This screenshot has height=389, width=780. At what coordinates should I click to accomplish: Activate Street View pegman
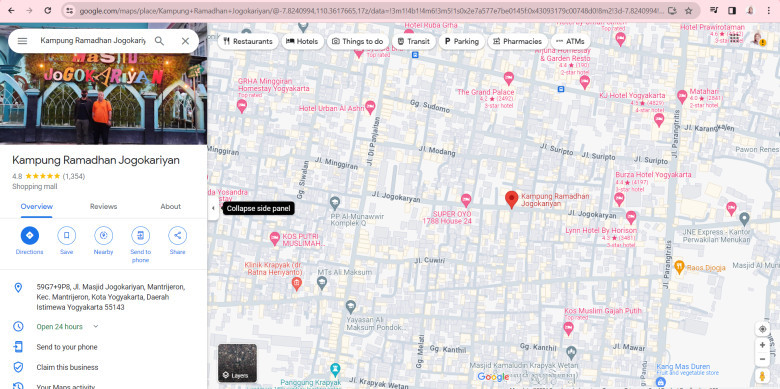click(x=762, y=376)
